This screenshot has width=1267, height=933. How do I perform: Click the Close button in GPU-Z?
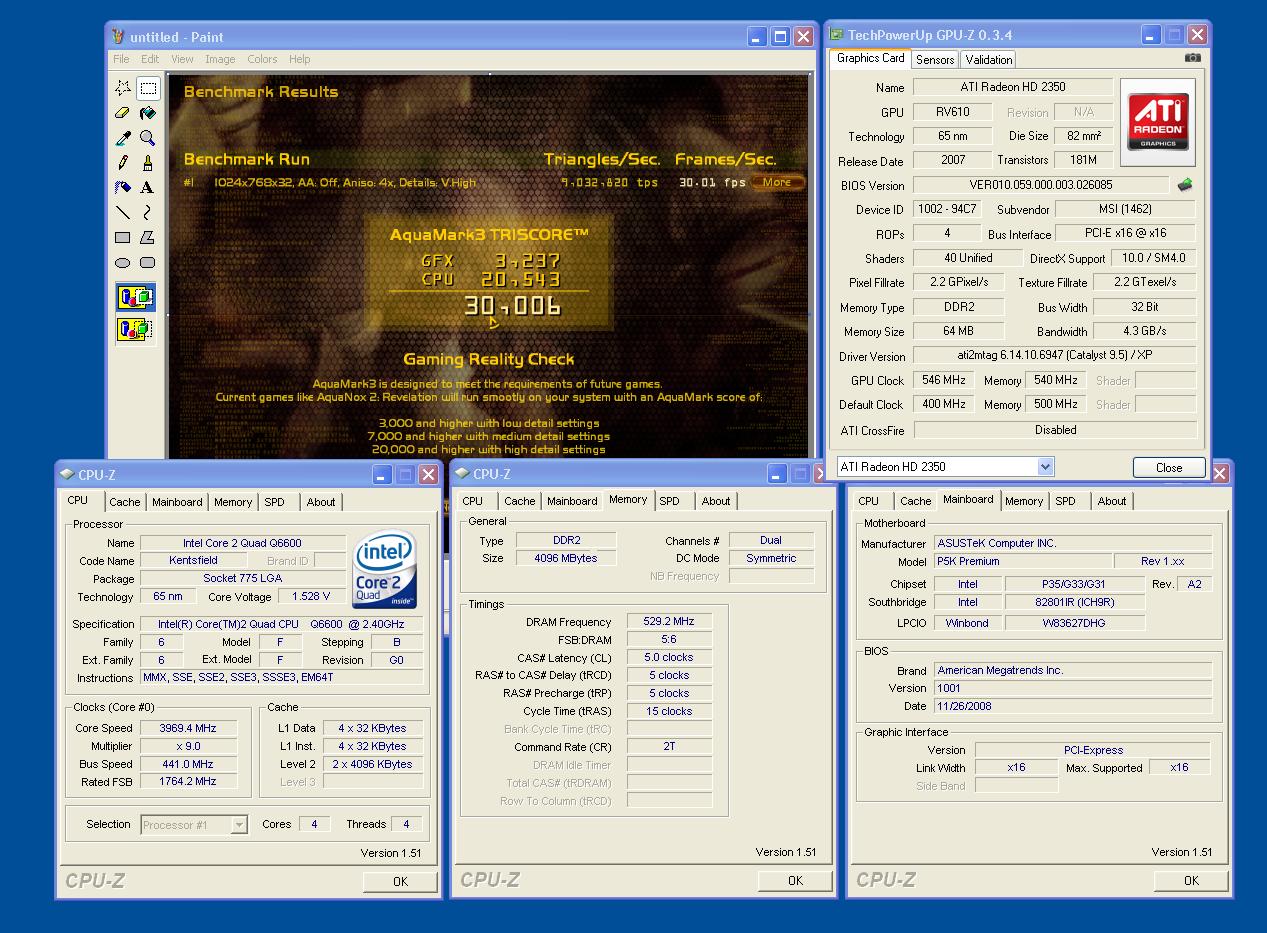(1169, 467)
